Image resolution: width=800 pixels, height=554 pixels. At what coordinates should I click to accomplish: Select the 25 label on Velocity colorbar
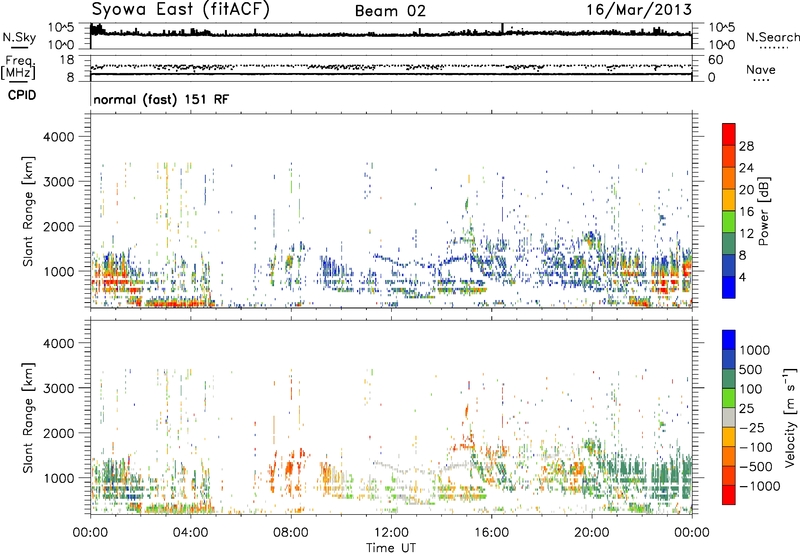[746, 409]
